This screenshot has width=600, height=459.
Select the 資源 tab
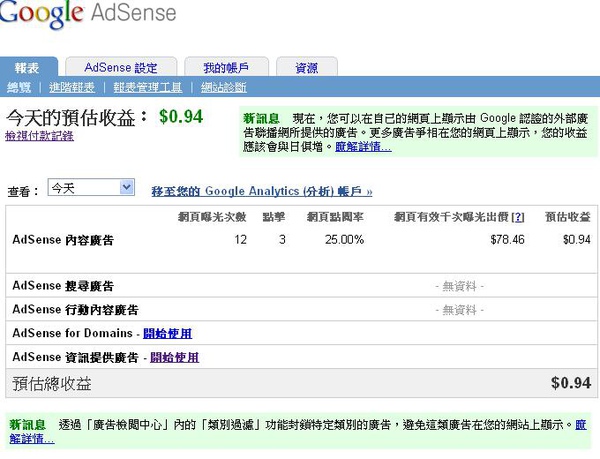tap(307, 67)
